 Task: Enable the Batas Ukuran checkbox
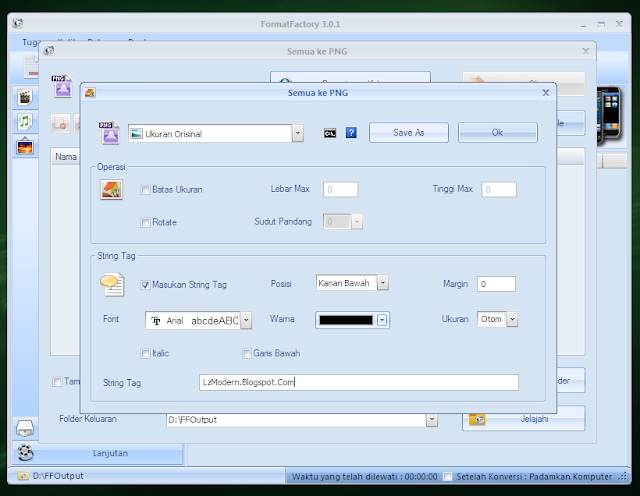pos(145,190)
